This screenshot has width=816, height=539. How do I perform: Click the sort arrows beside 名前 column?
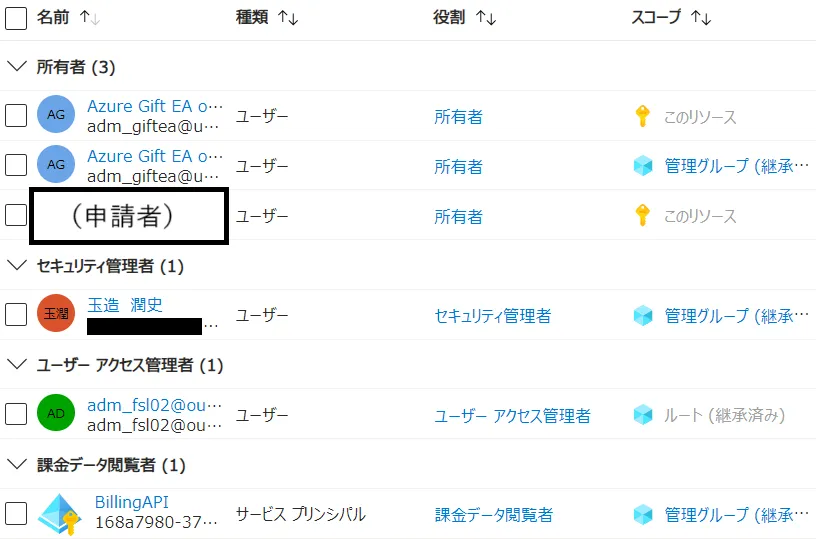tap(90, 18)
